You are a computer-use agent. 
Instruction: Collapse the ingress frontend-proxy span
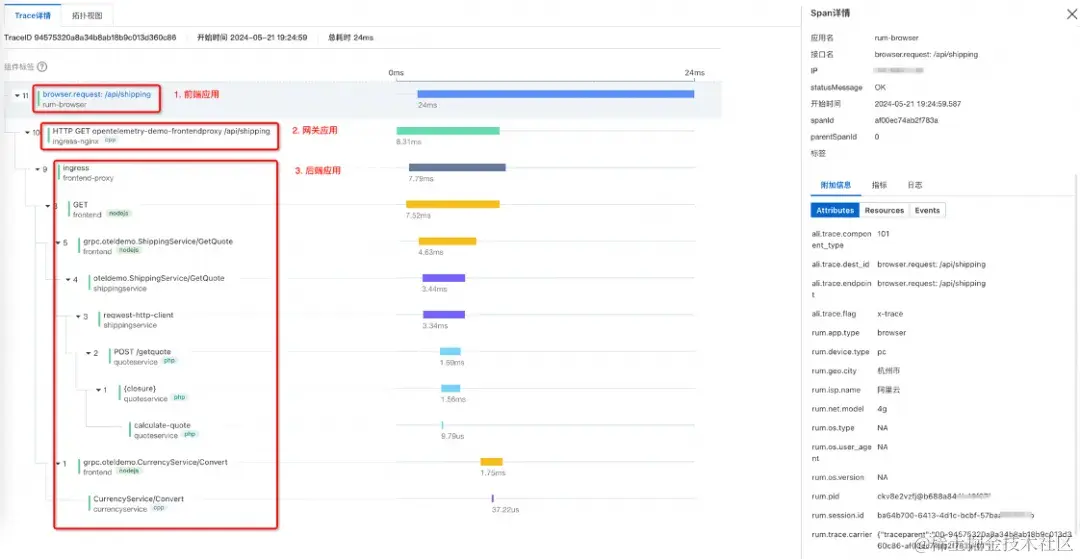pos(38,169)
